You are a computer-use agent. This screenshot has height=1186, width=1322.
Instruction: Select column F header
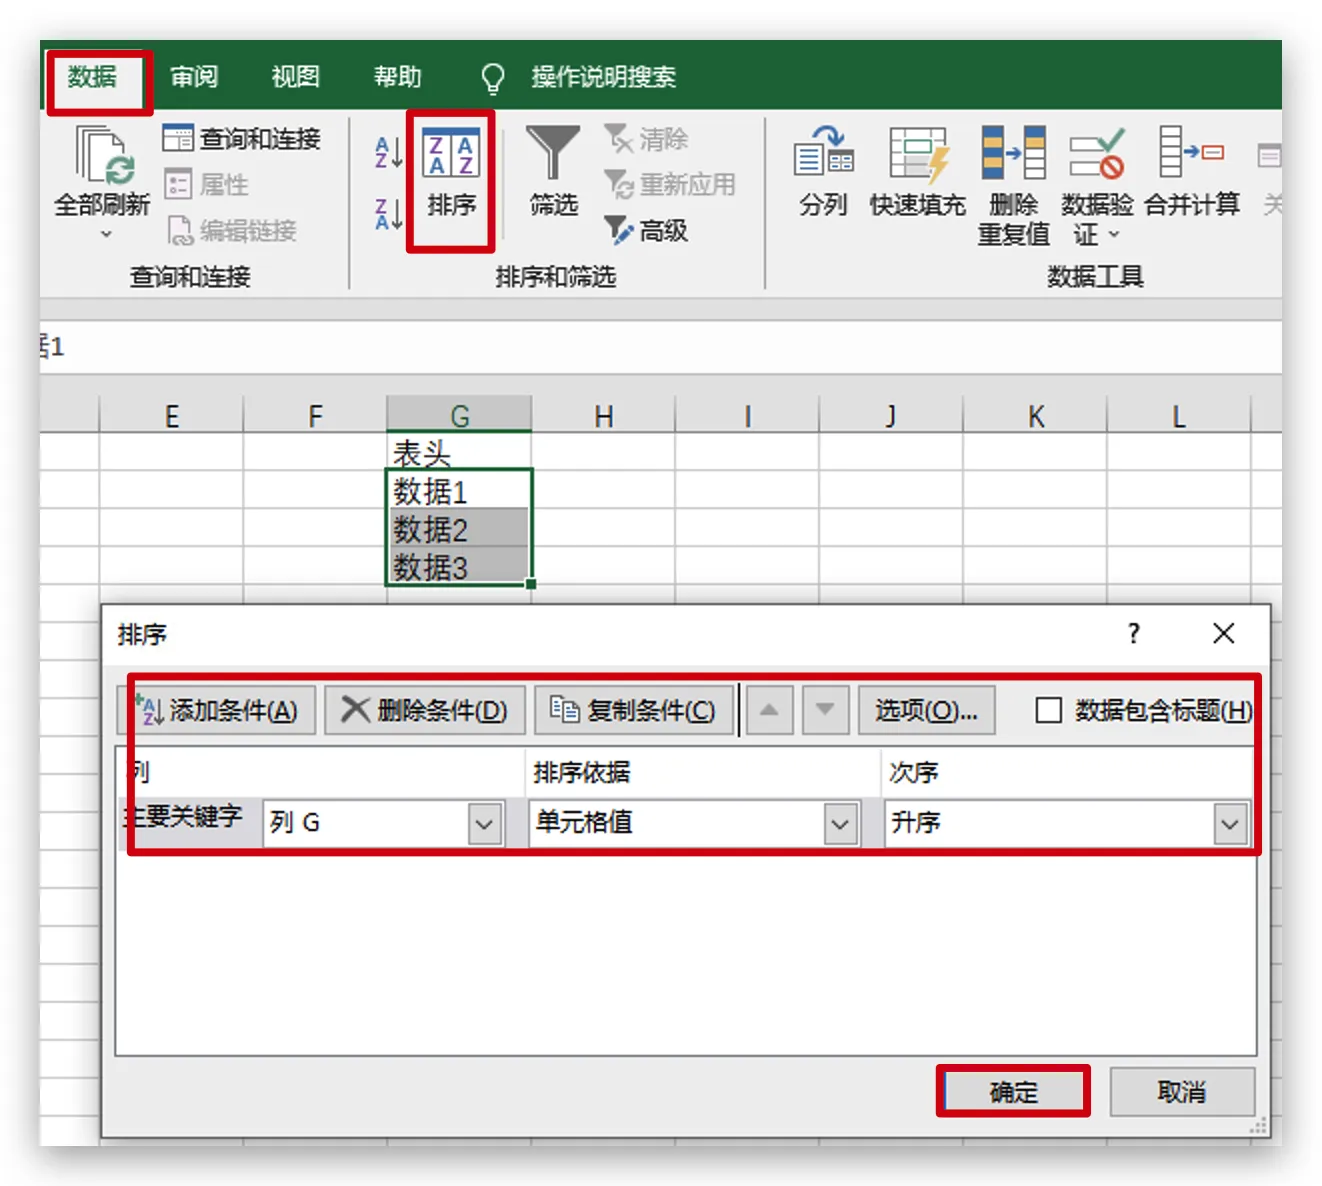click(315, 415)
